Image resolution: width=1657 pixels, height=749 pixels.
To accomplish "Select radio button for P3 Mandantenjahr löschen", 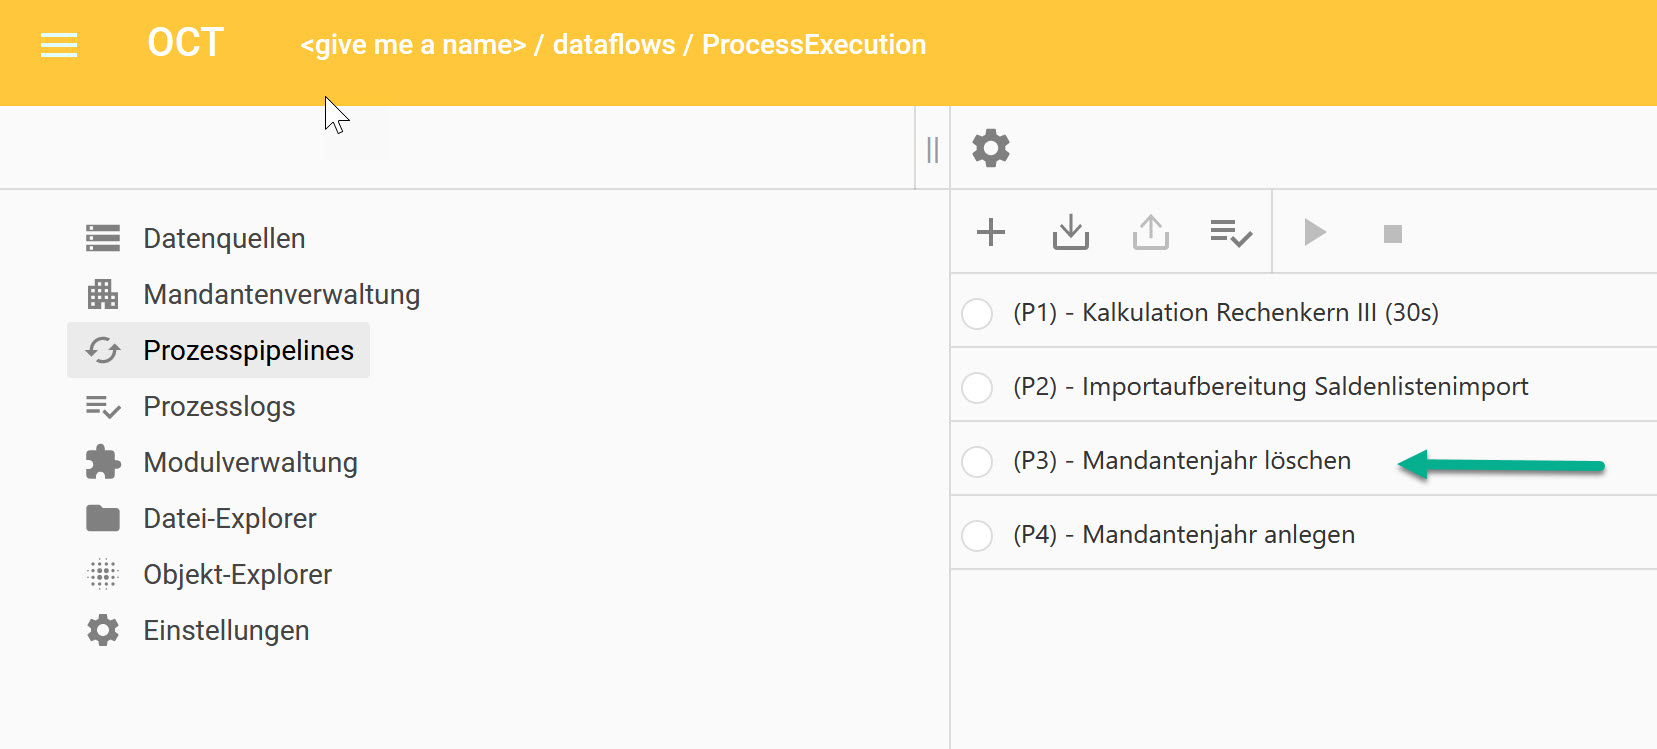I will coord(977,461).
